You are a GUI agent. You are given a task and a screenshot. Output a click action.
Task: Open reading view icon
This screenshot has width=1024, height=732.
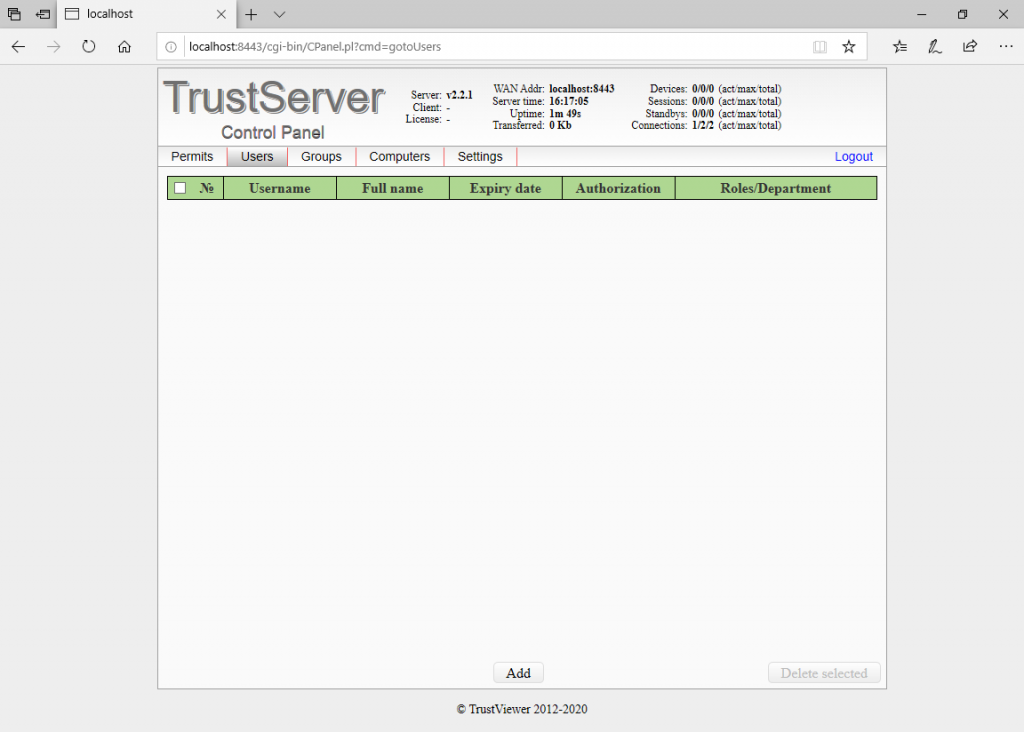click(820, 47)
